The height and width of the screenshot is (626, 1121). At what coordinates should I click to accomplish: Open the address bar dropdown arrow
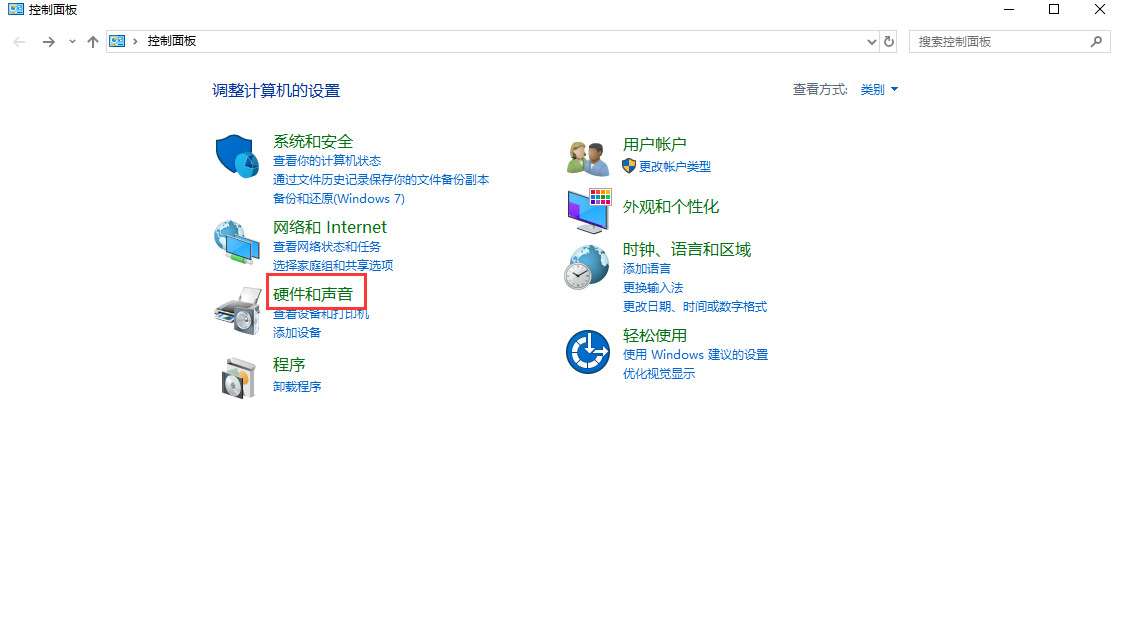871,41
